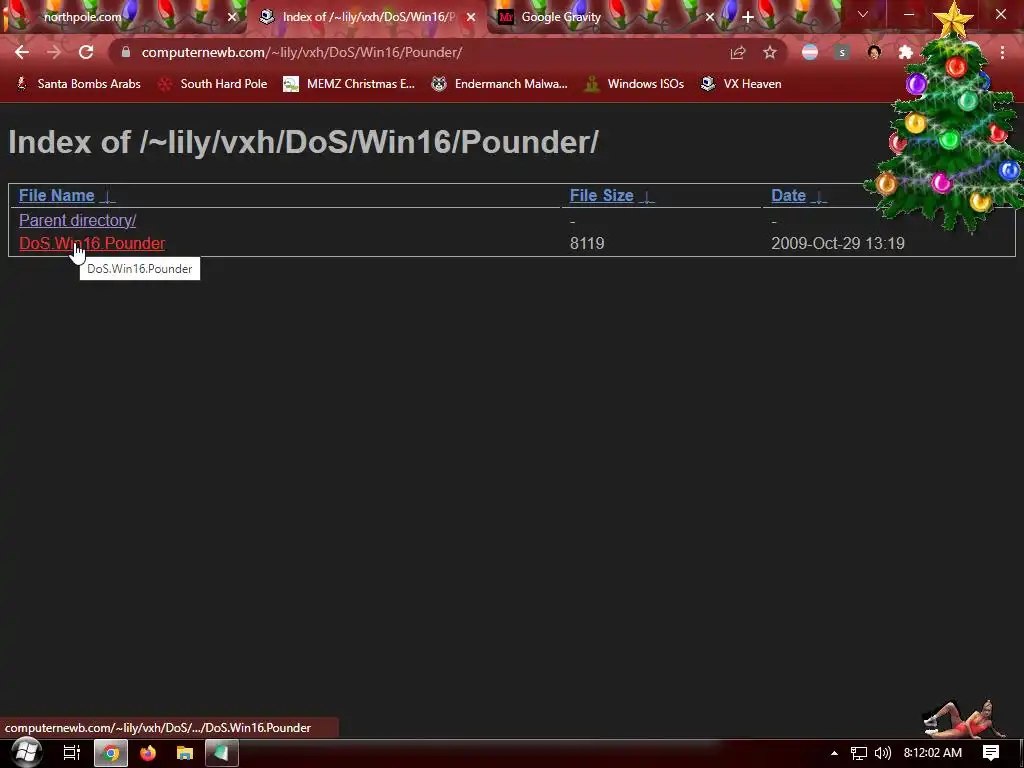Close the Index of Pounder tab
Screen dimensions: 1024x768
471,17
